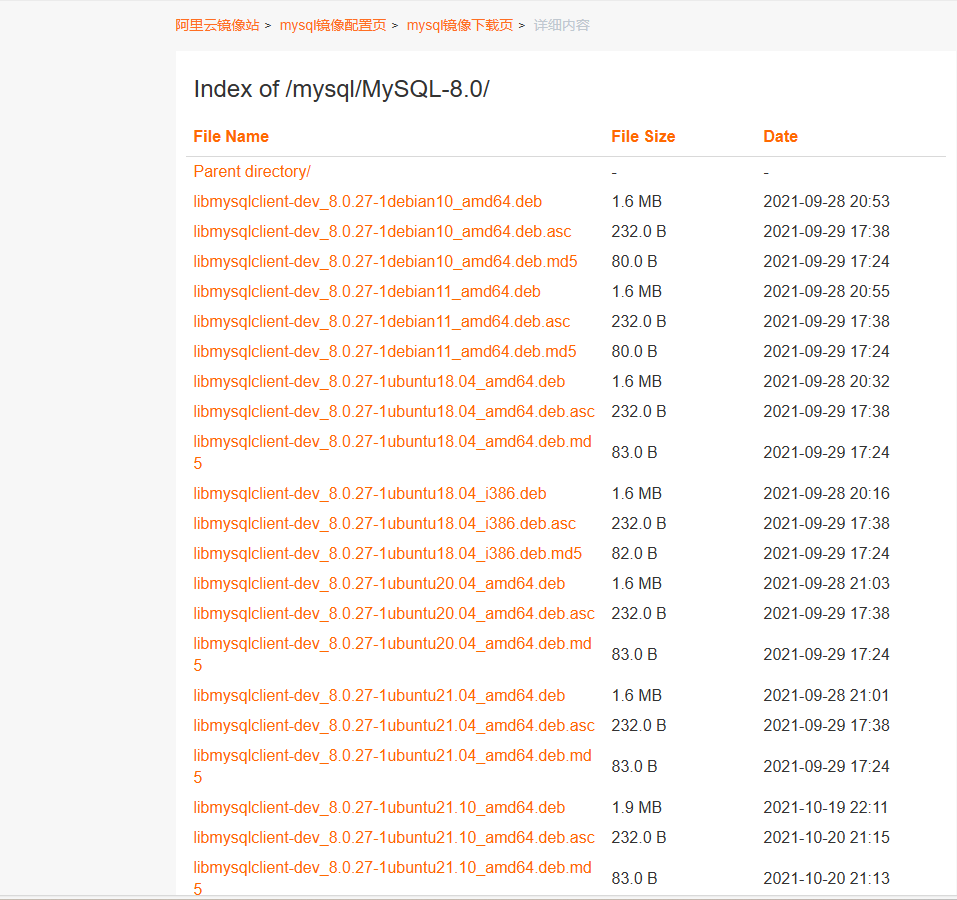Open ubuntu21.10_amd64.deb.asc signature file
Viewport: 957px width, 900px height.
tap(394, 837)
